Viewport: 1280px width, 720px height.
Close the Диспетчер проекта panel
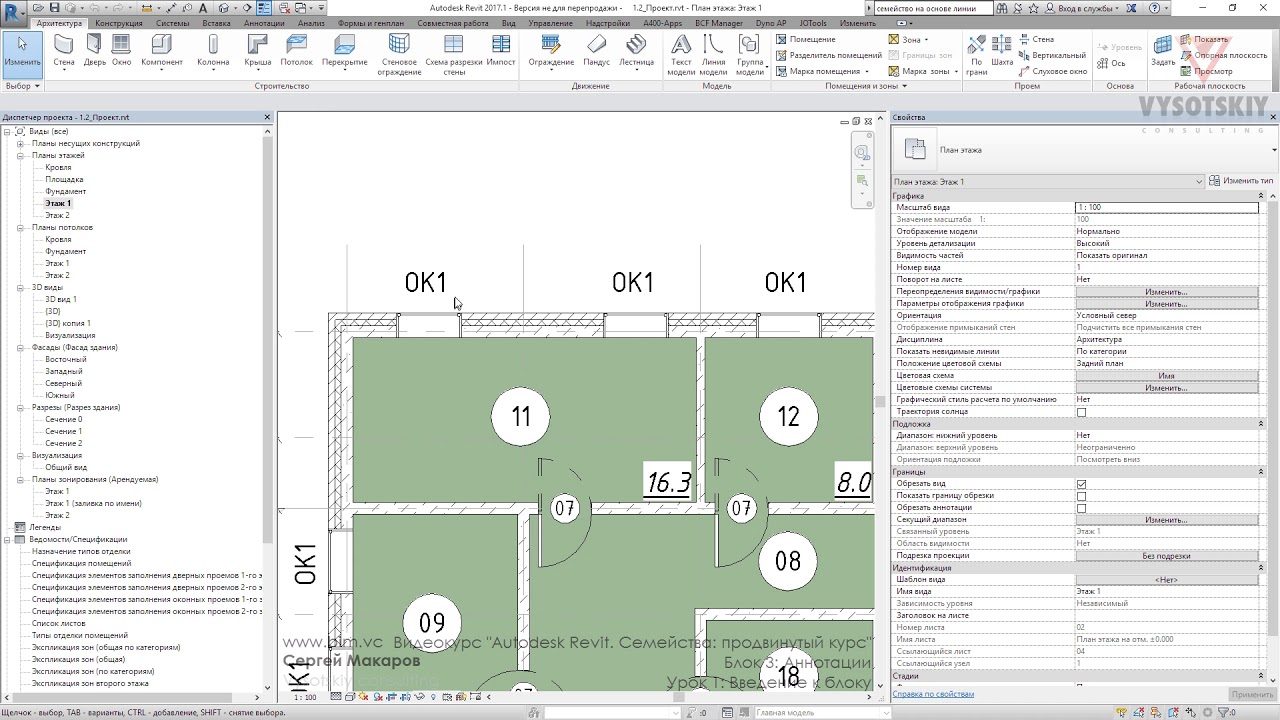pos(267,117)
